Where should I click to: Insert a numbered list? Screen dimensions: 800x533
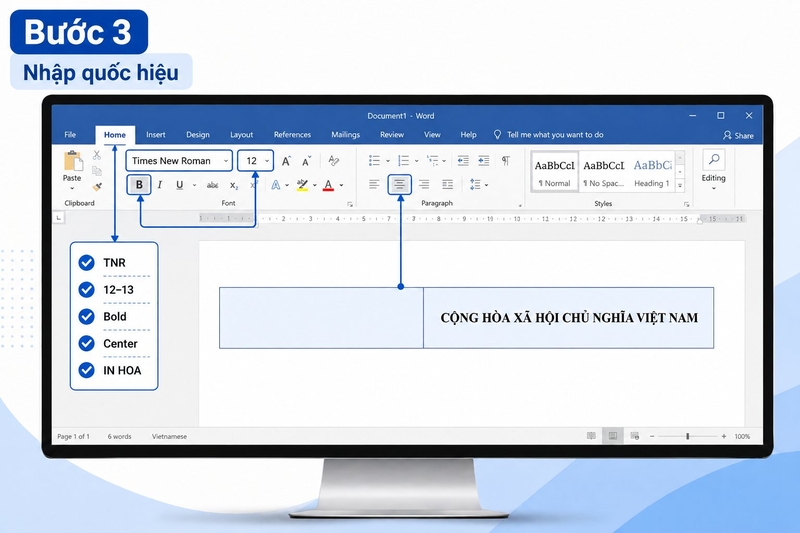(404, 161)
